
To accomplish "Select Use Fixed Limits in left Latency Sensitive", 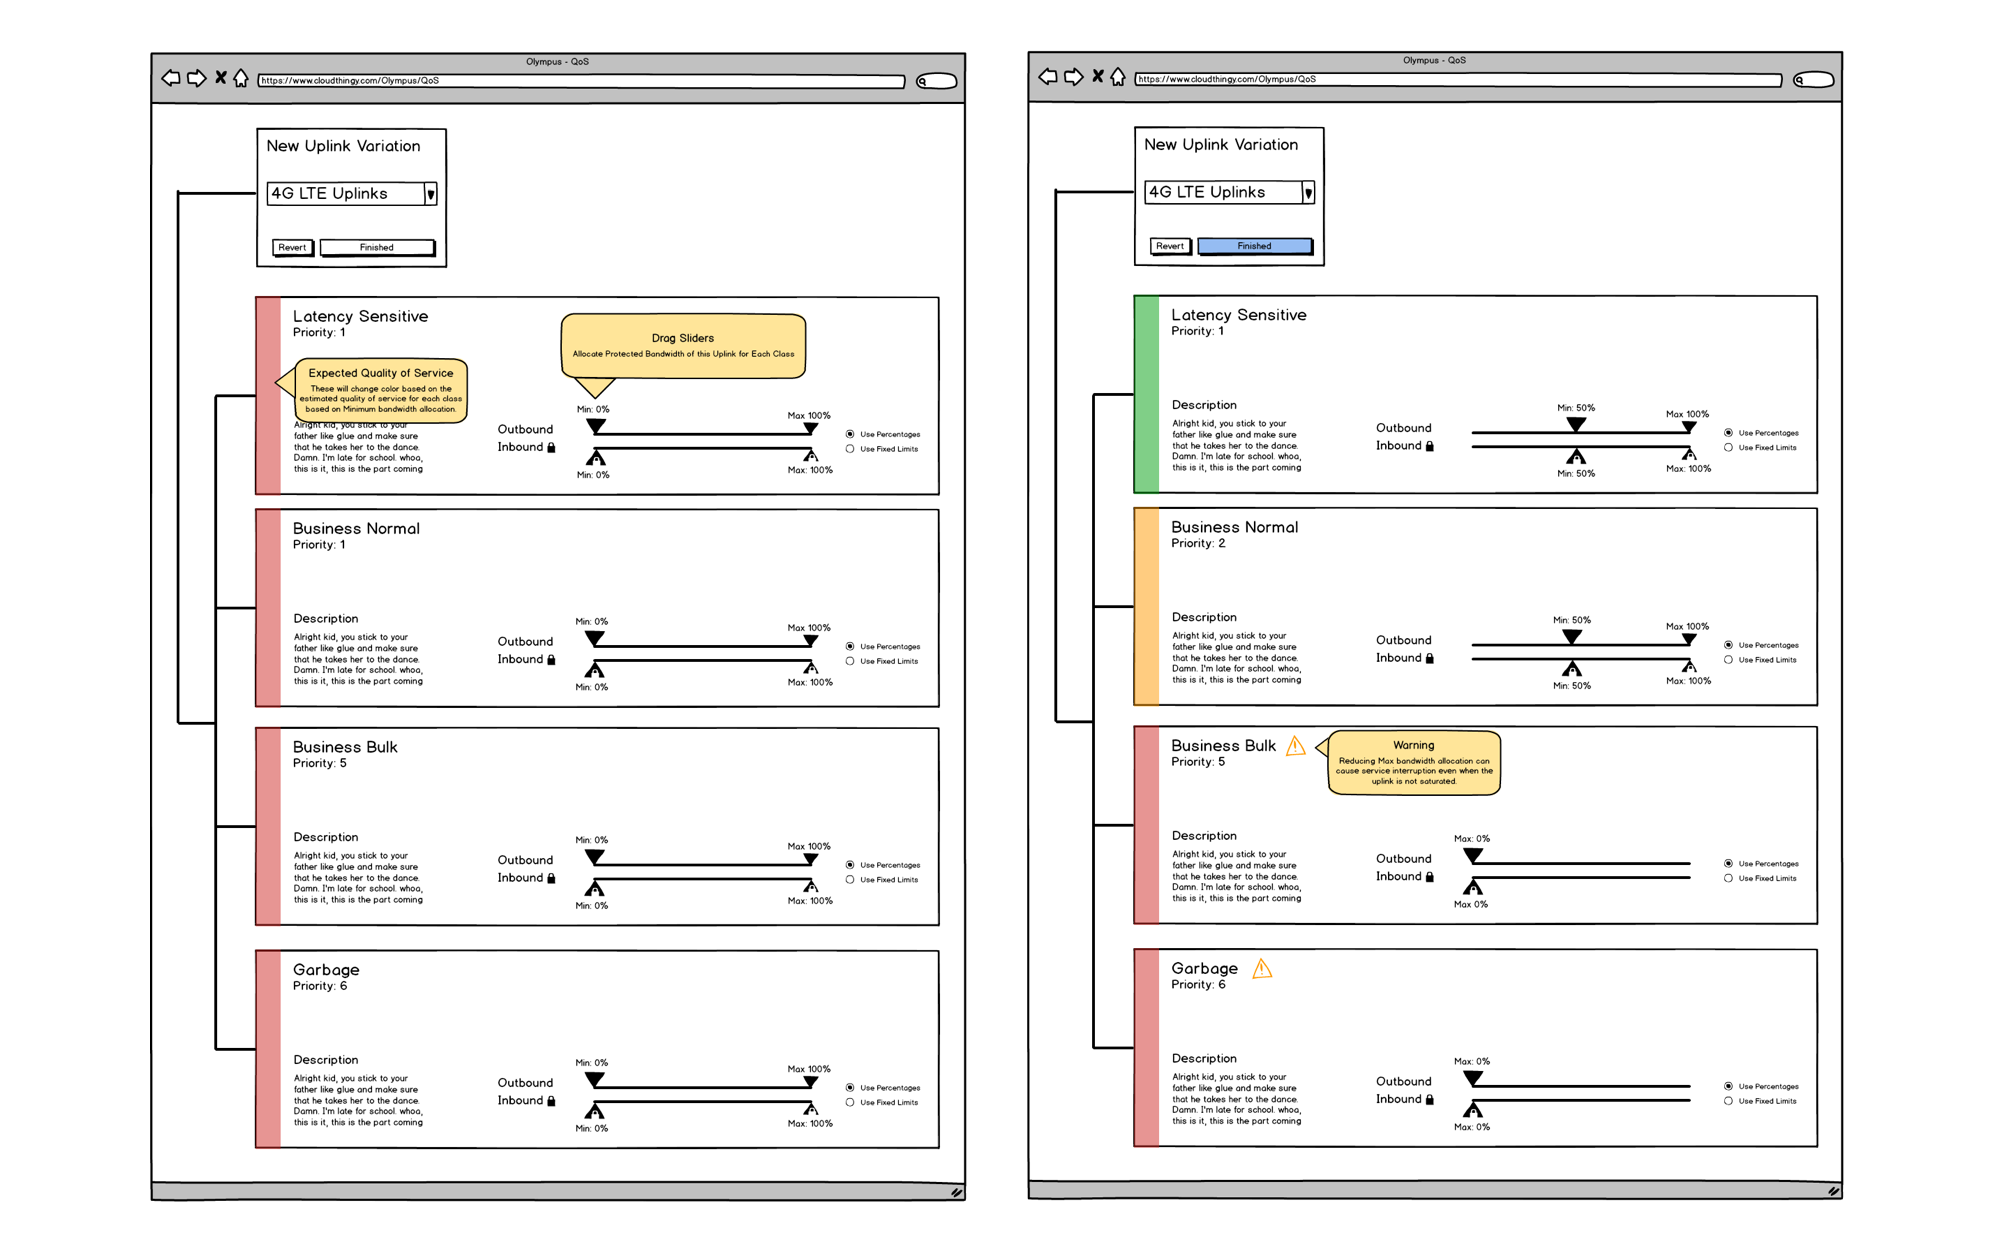I will pos(850,449).
